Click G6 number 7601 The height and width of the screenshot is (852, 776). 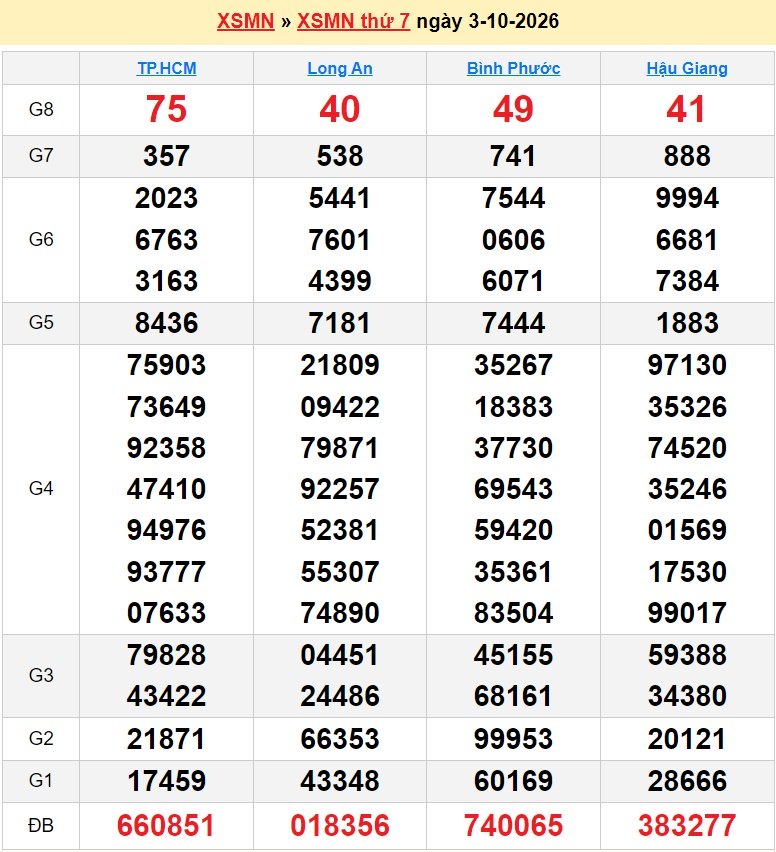click(340, 240)
